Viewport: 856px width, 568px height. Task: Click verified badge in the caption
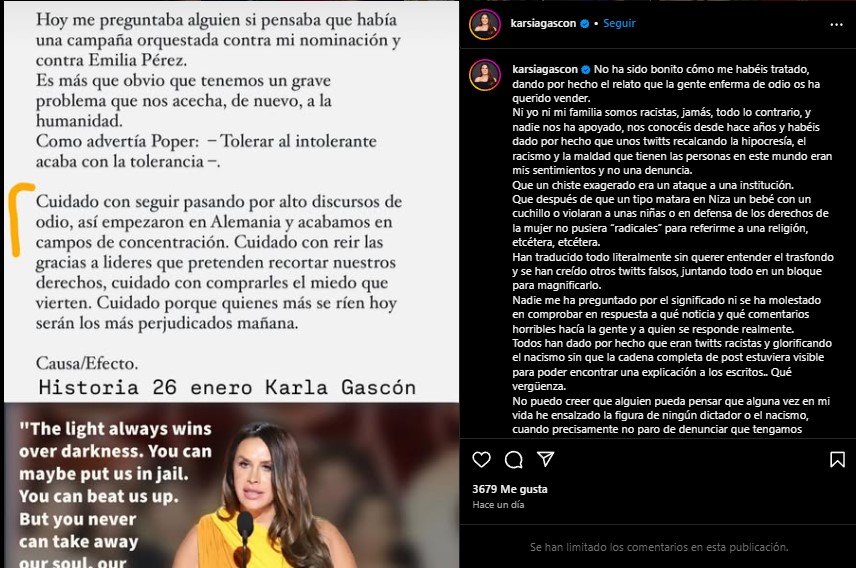click(x=586, y=69)
